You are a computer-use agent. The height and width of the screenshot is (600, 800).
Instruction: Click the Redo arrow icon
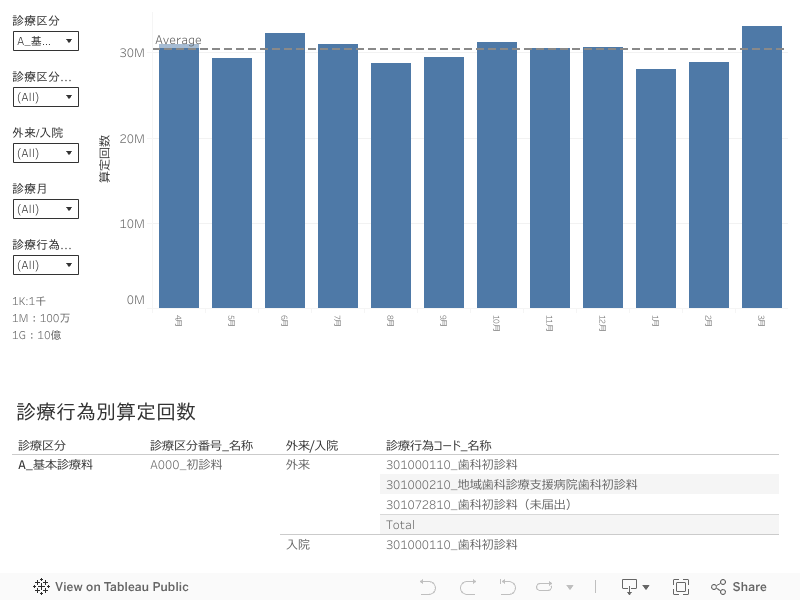[x=468, y=587]
